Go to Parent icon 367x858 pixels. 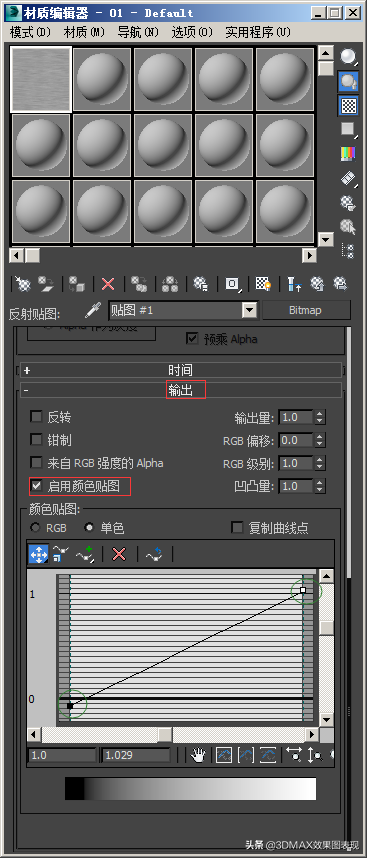coord(317,283)
